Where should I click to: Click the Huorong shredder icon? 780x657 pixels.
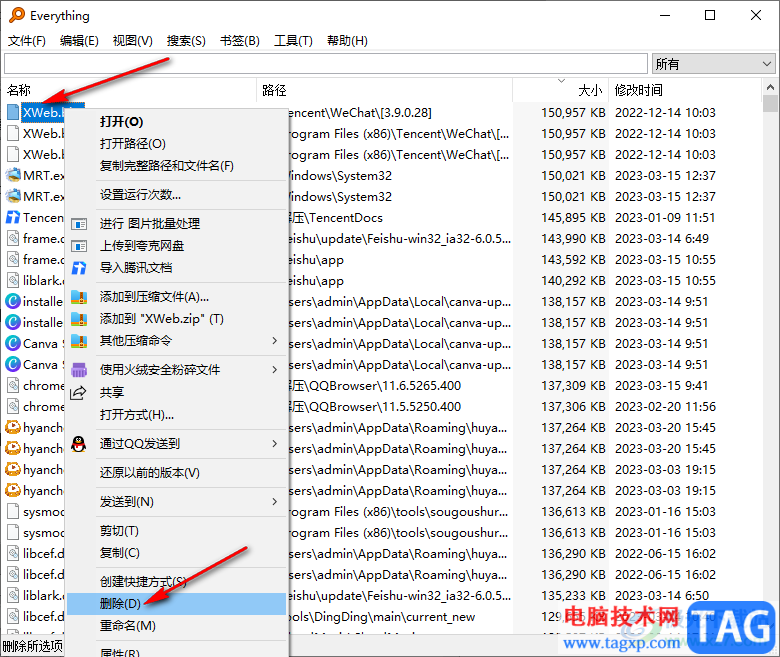click(x=79, y=370)
